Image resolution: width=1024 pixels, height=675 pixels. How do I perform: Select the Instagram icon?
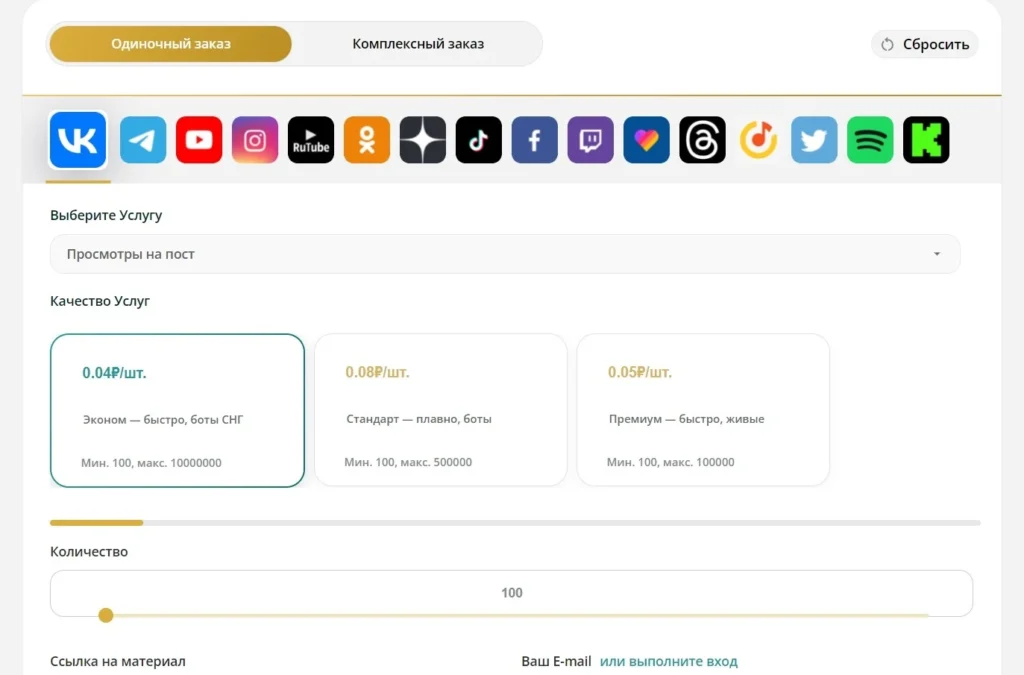pyautogui.click(x=255, y=140)
